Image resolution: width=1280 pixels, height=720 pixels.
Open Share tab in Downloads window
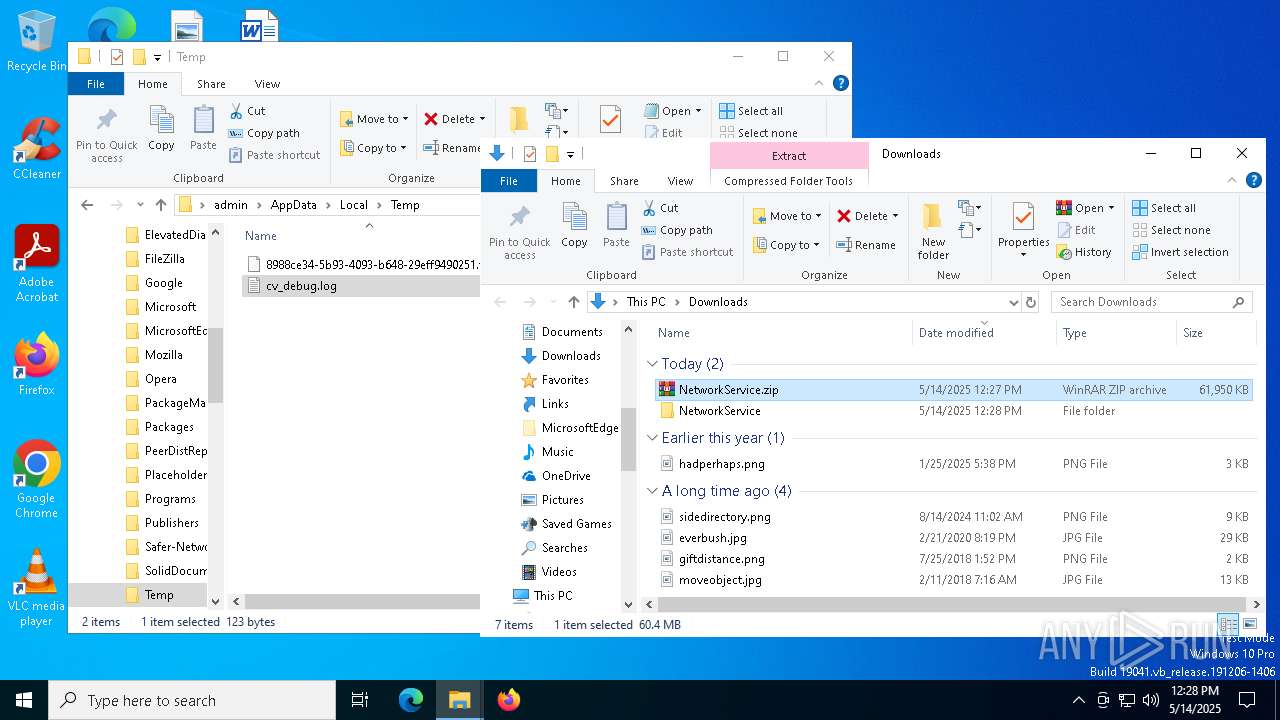pyautogui.click(x=624, y=181)
